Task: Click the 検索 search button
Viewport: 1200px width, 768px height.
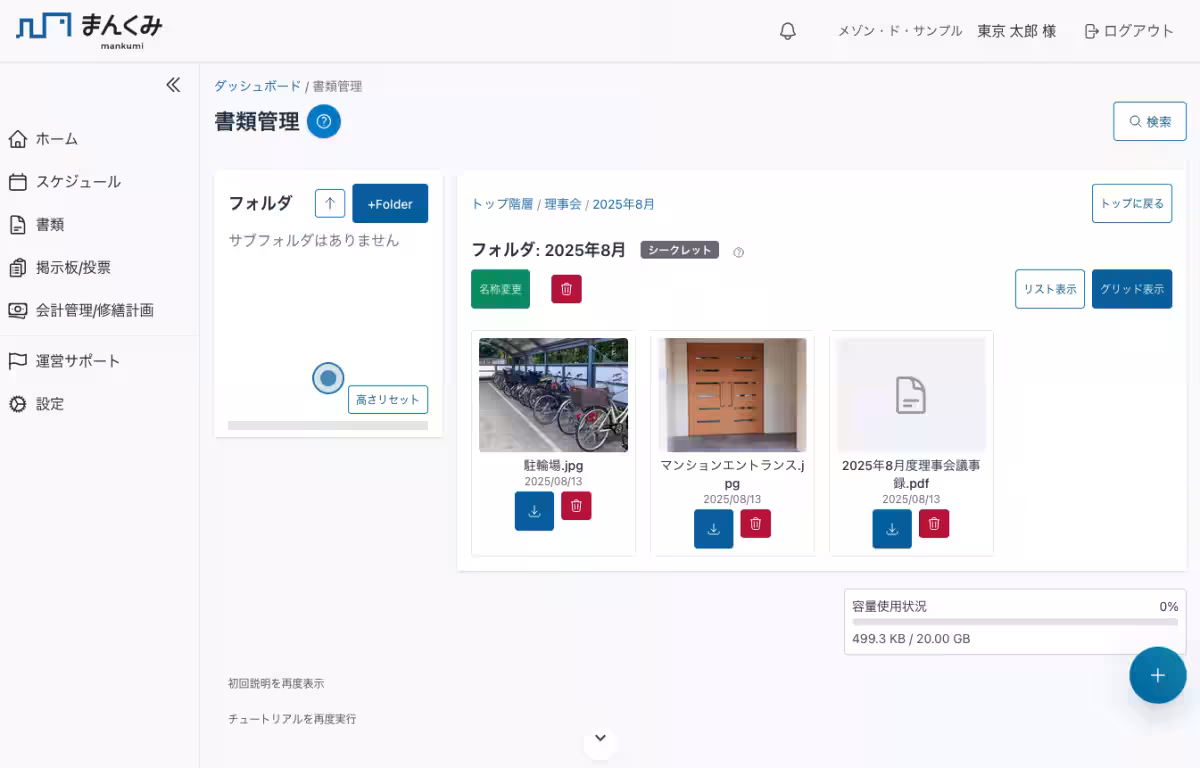Action: (1149, 121)
